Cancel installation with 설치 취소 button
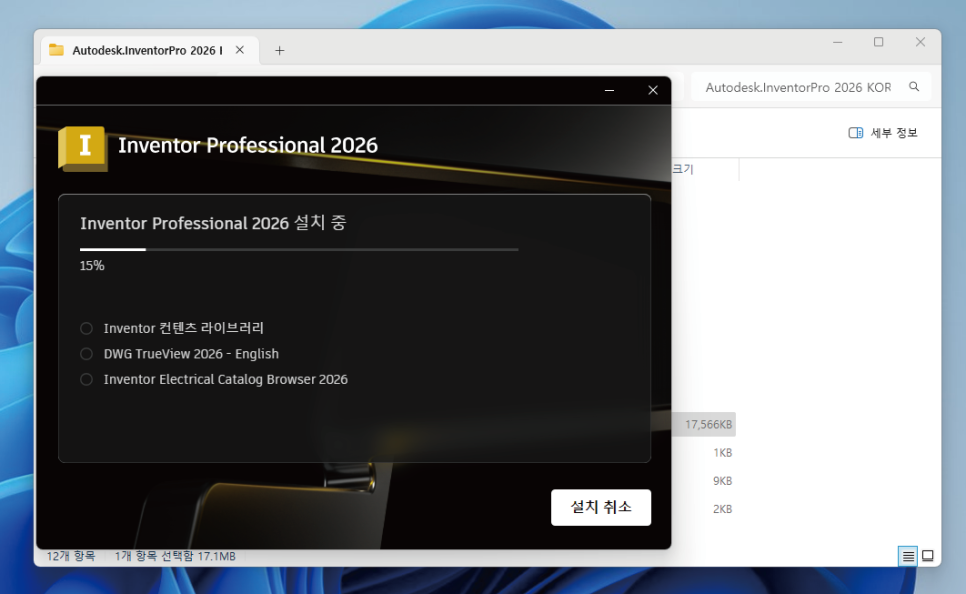The image size is (966, 594). [601, 507]
